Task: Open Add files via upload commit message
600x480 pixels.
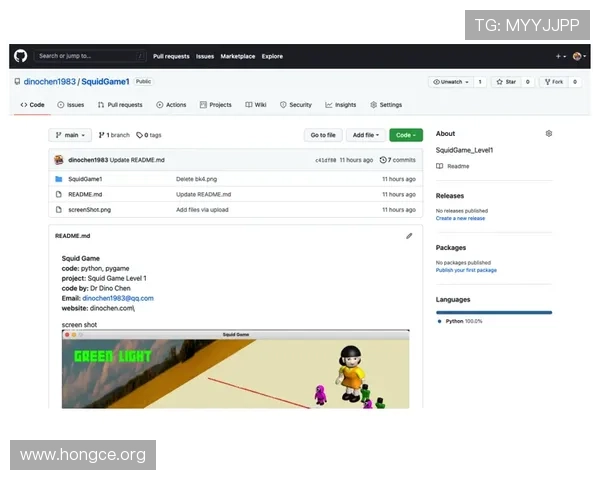Action: click(x=202, y=210)
